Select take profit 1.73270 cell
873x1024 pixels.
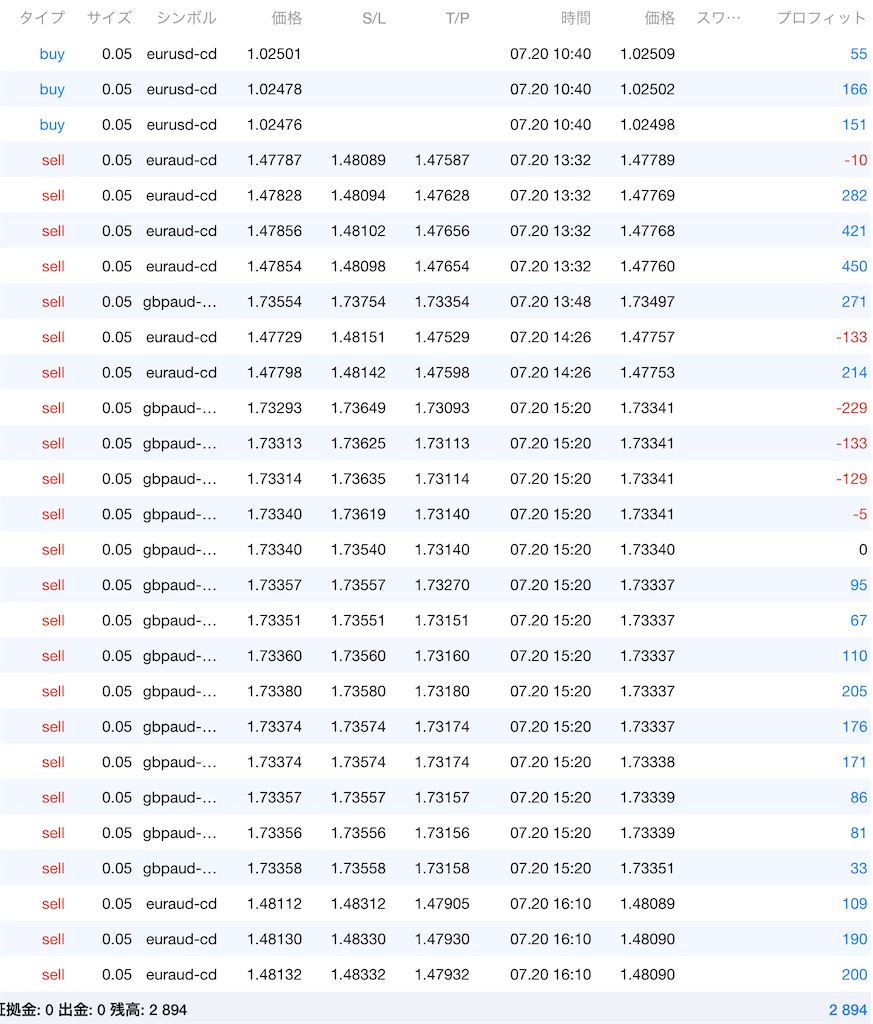point(442,584)
